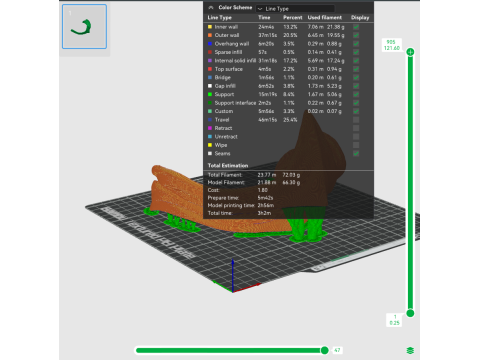
Task: Enable Travel moves display checkbox
Action: coord(356,120)
